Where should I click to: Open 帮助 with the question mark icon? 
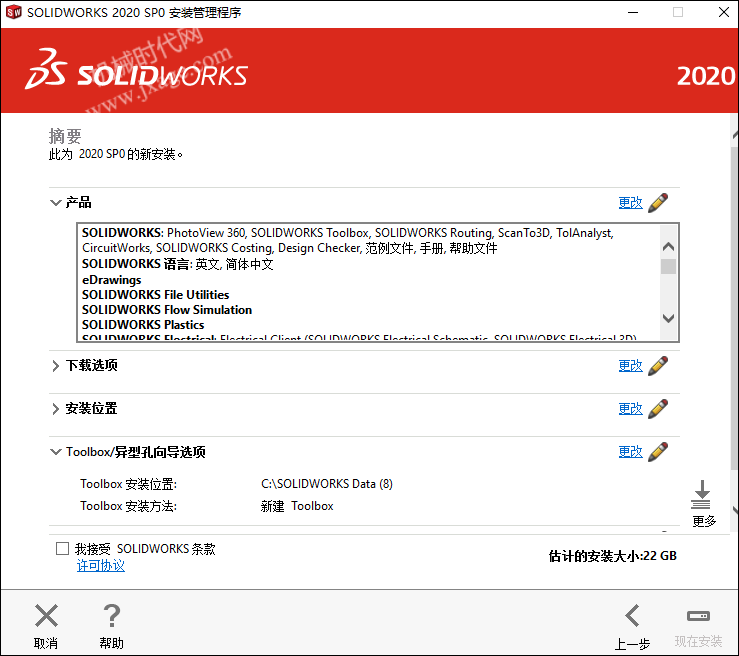click(112, 615)
